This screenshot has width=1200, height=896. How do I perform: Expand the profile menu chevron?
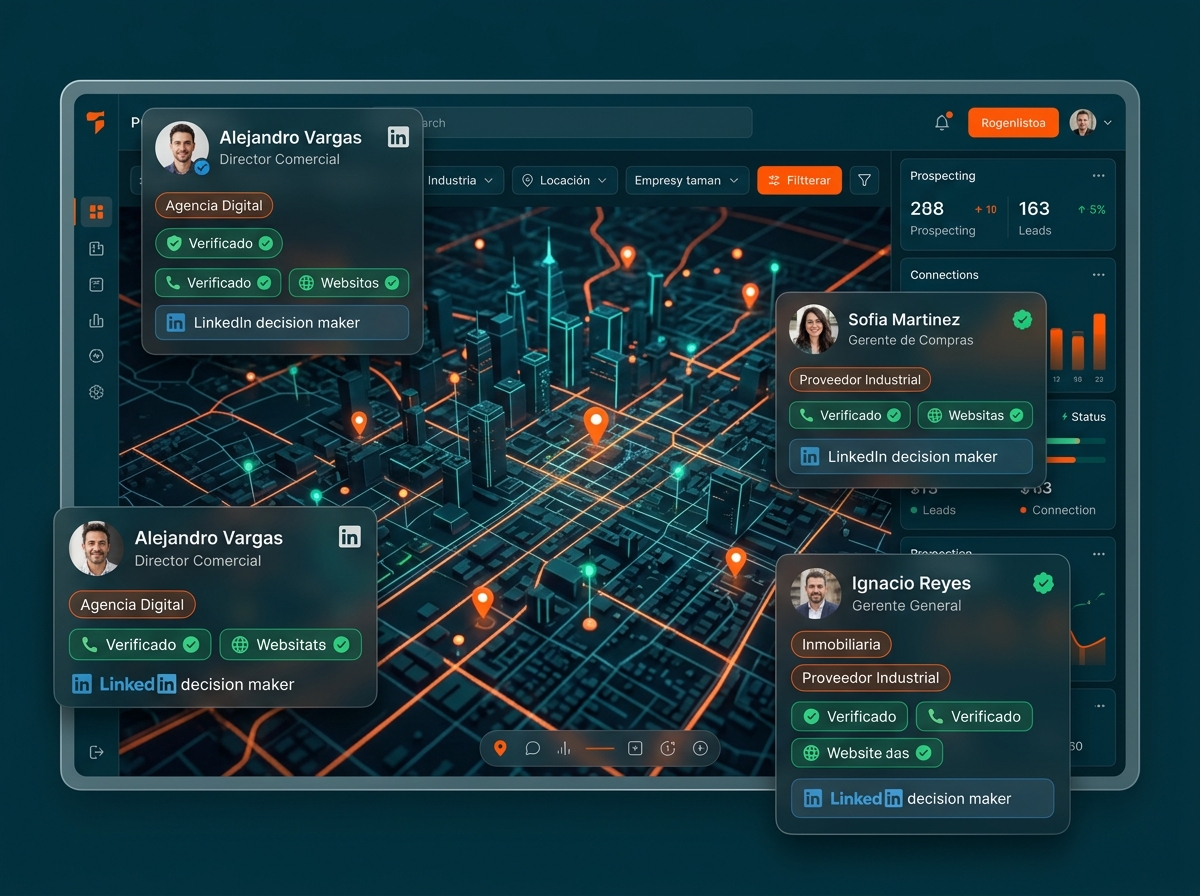pyautogui.click(x=1108, y=123)
